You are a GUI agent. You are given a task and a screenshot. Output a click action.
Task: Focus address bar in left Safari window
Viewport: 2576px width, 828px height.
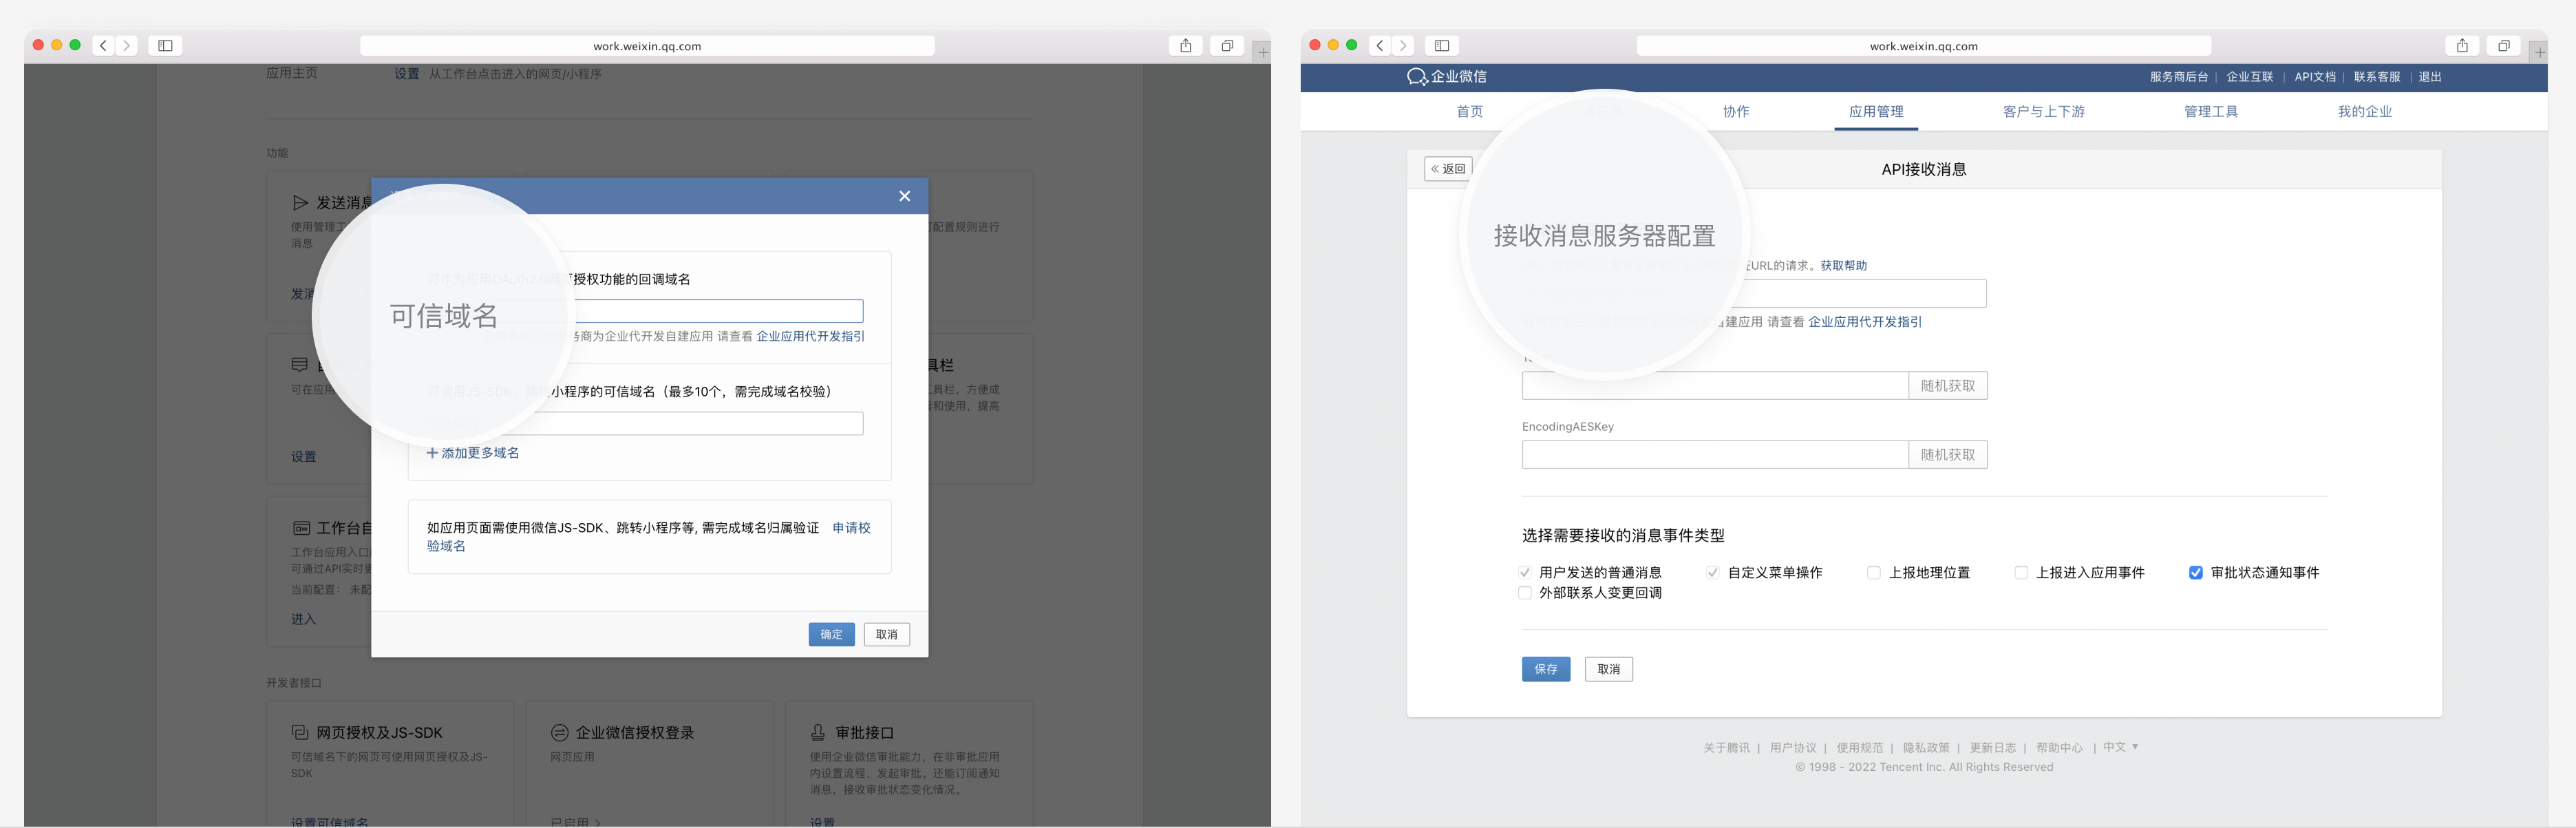[647, 46]
